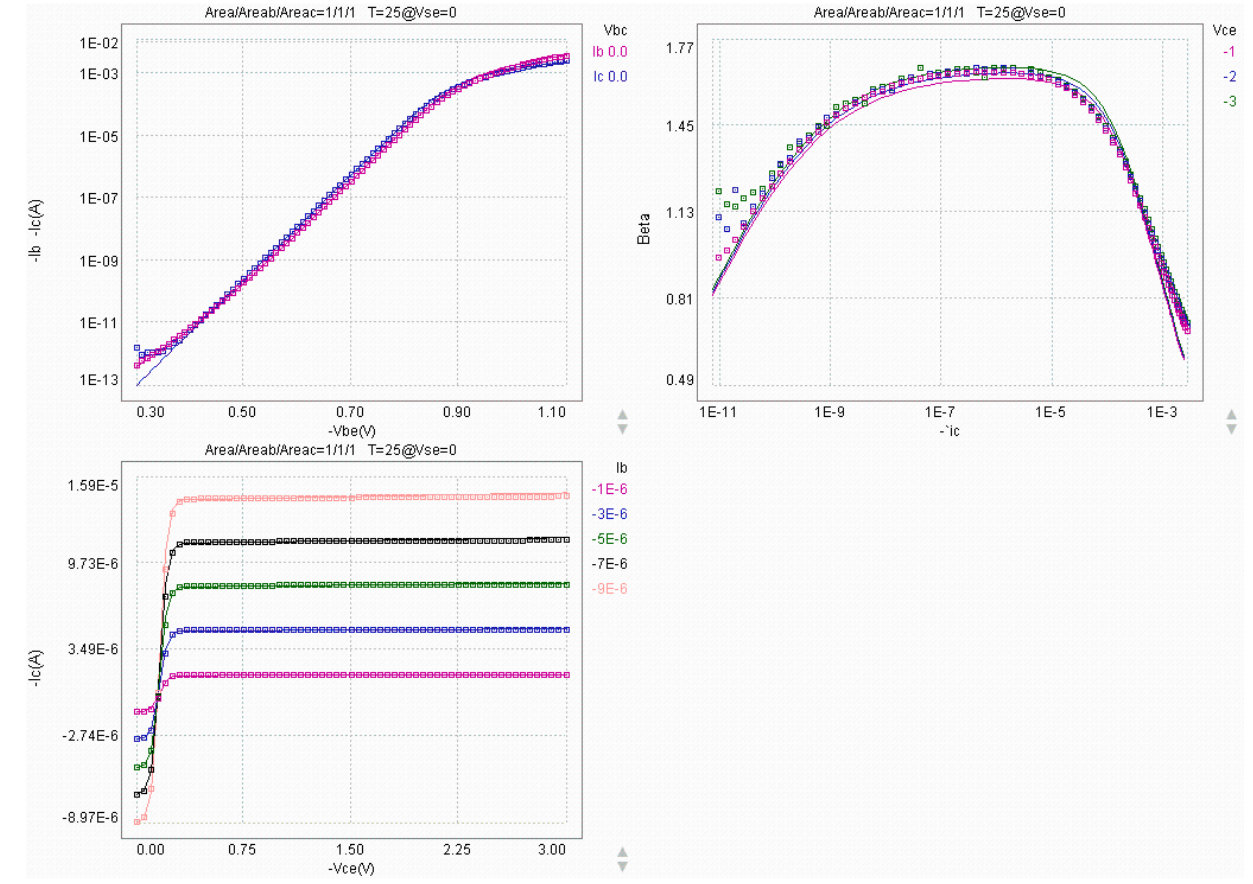Click the Beta plot title text
This screenshot has height=884, width=1253.
coord(939,11)
